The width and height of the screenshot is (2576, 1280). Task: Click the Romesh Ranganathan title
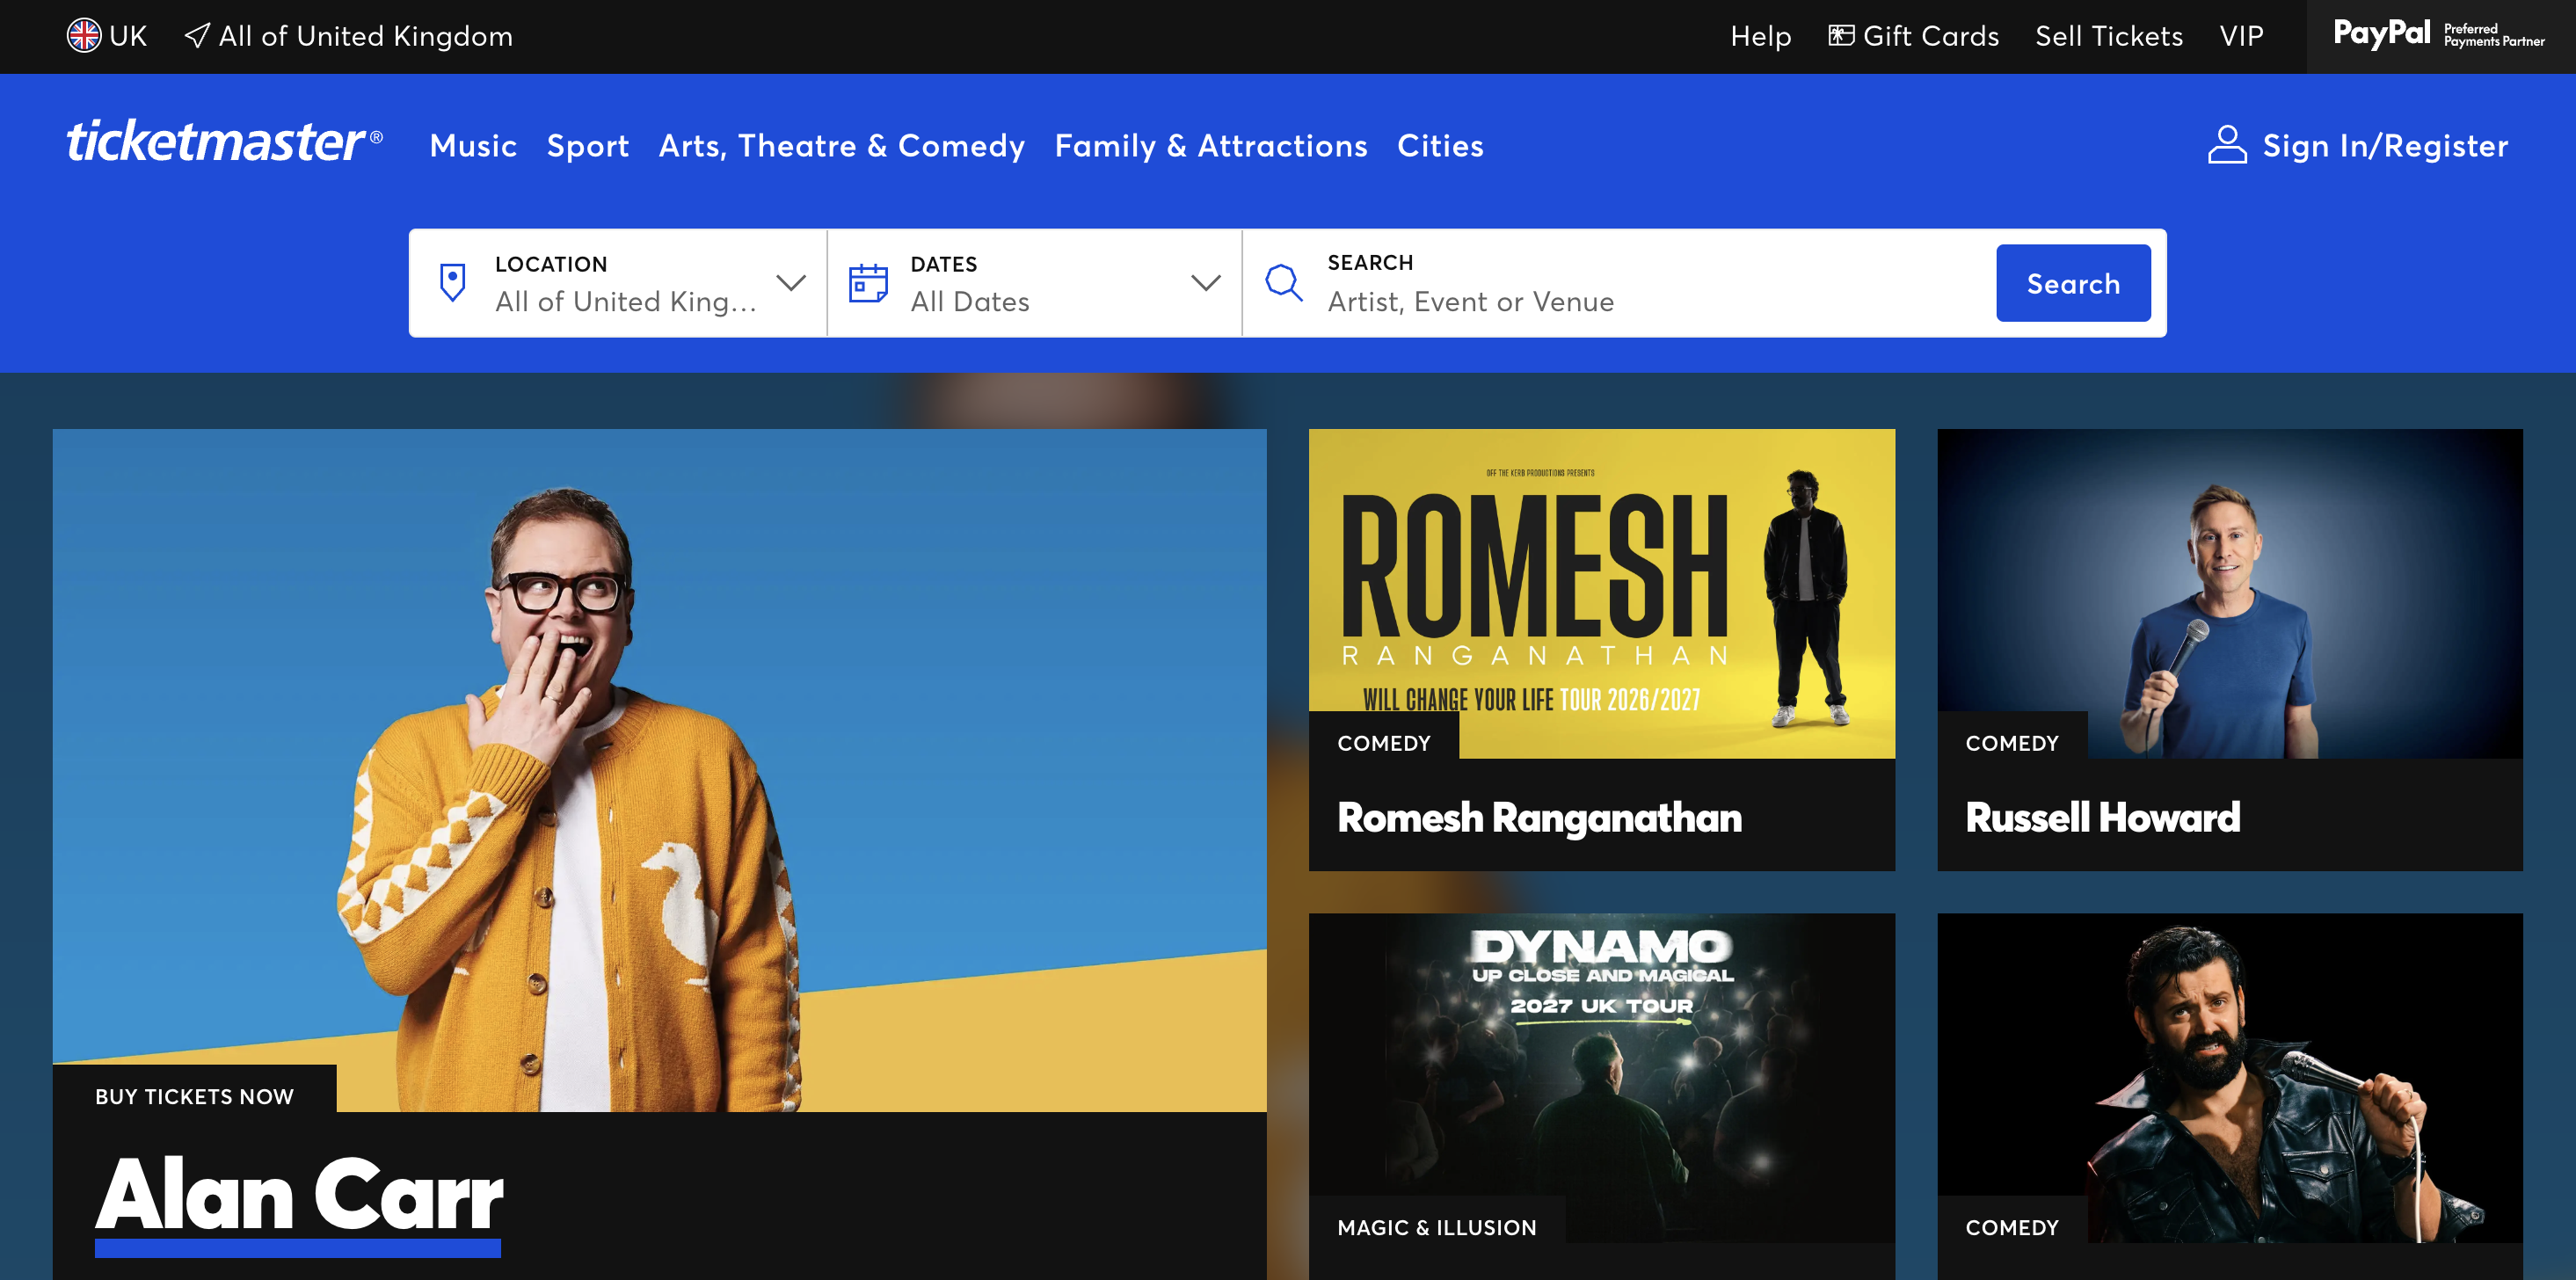pos(1539,818)
